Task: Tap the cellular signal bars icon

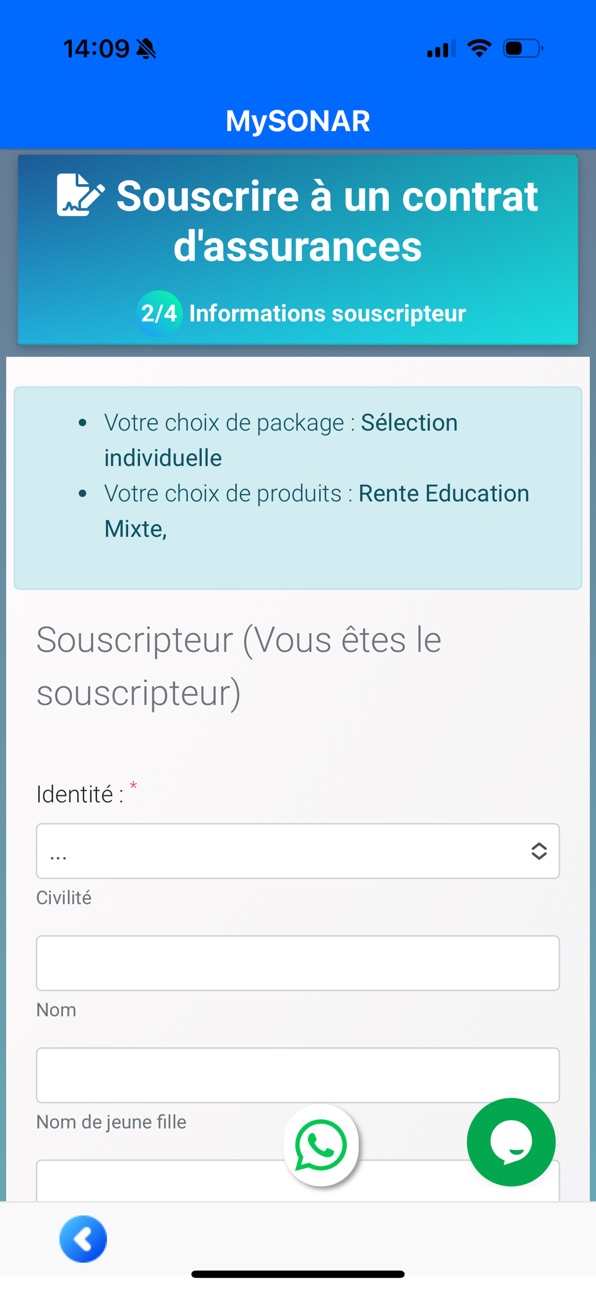Action: click(x=441, y=49)
